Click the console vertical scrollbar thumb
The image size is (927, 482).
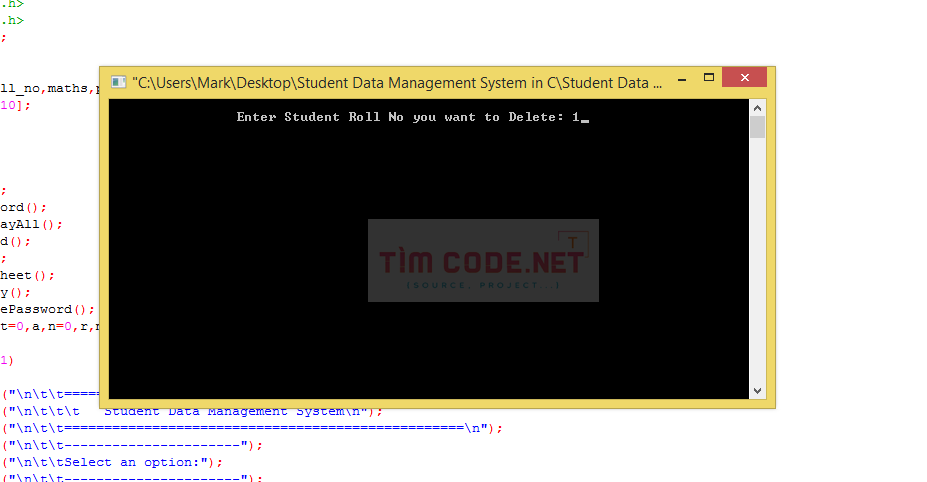tap(757, 127)
